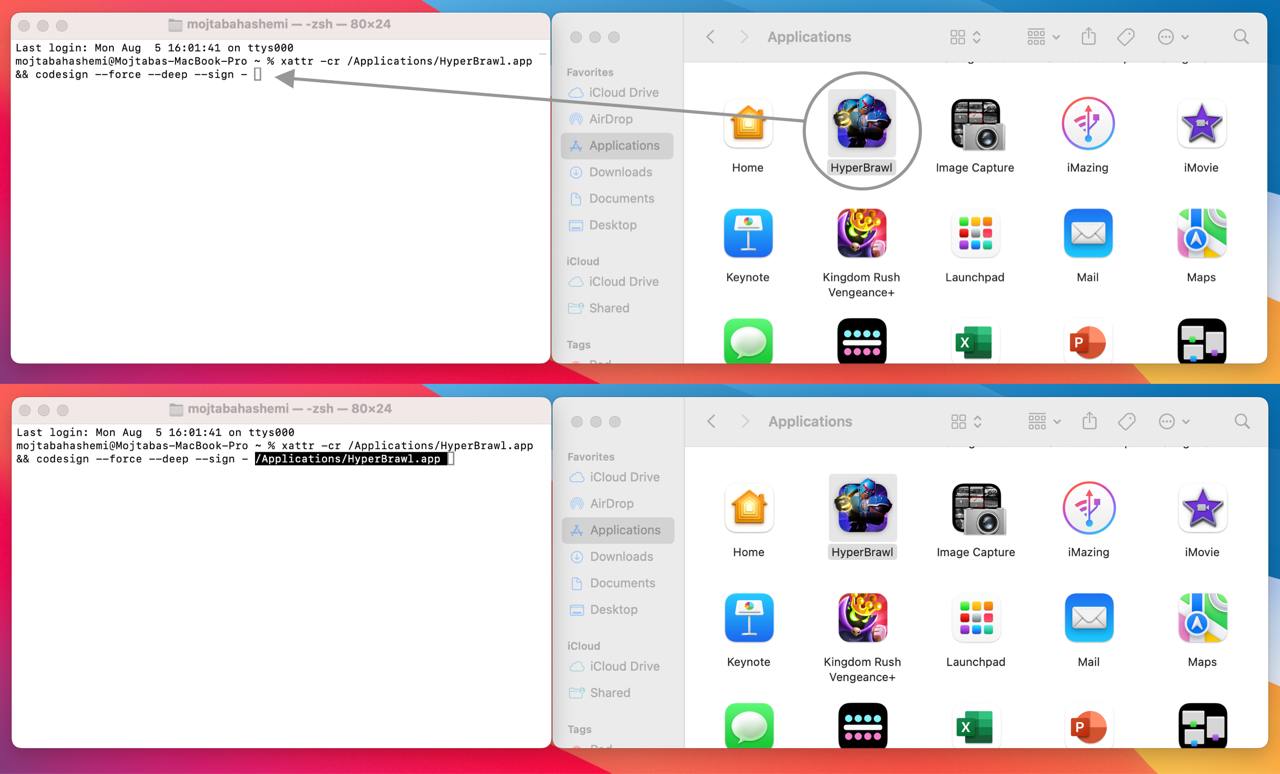Click Tags icon in upper Finder toolbar
Viewport: 1280px width, 774px height.
click(1125, 37)
